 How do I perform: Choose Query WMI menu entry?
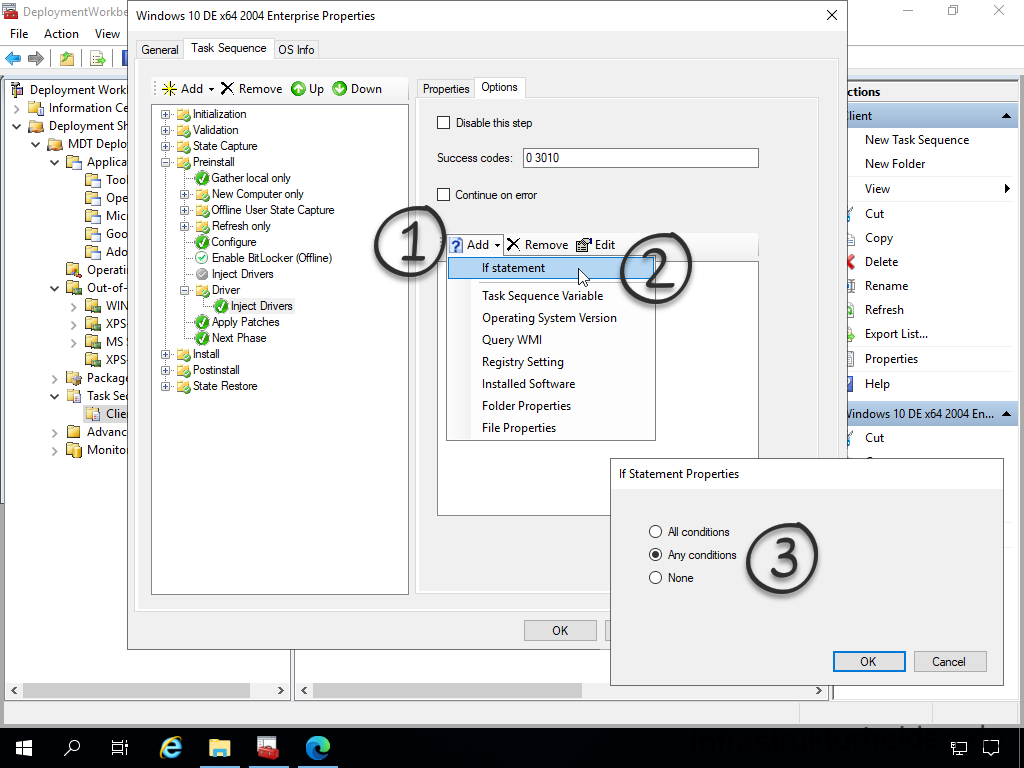click(x=551, y=340)
